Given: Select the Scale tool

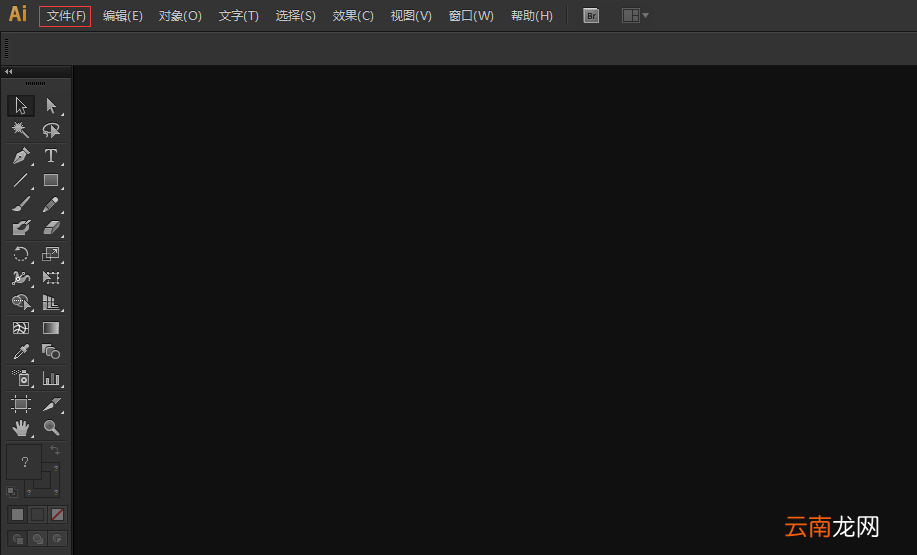Looking at the screenshot, I should coord(51,254).
